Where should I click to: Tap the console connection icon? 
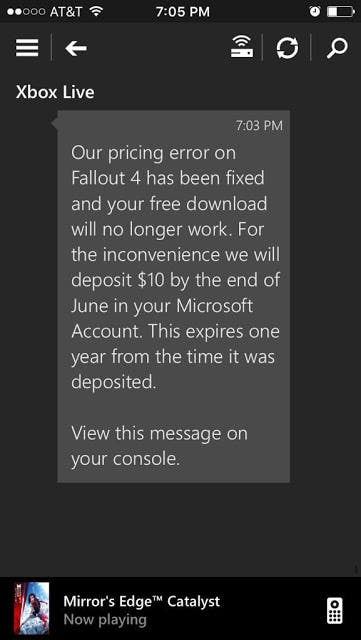[x=242, y=47]
